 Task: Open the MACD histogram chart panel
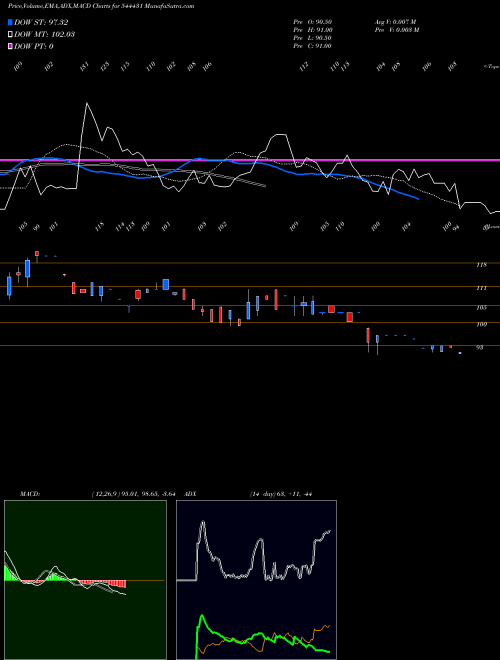pos(85,580)
